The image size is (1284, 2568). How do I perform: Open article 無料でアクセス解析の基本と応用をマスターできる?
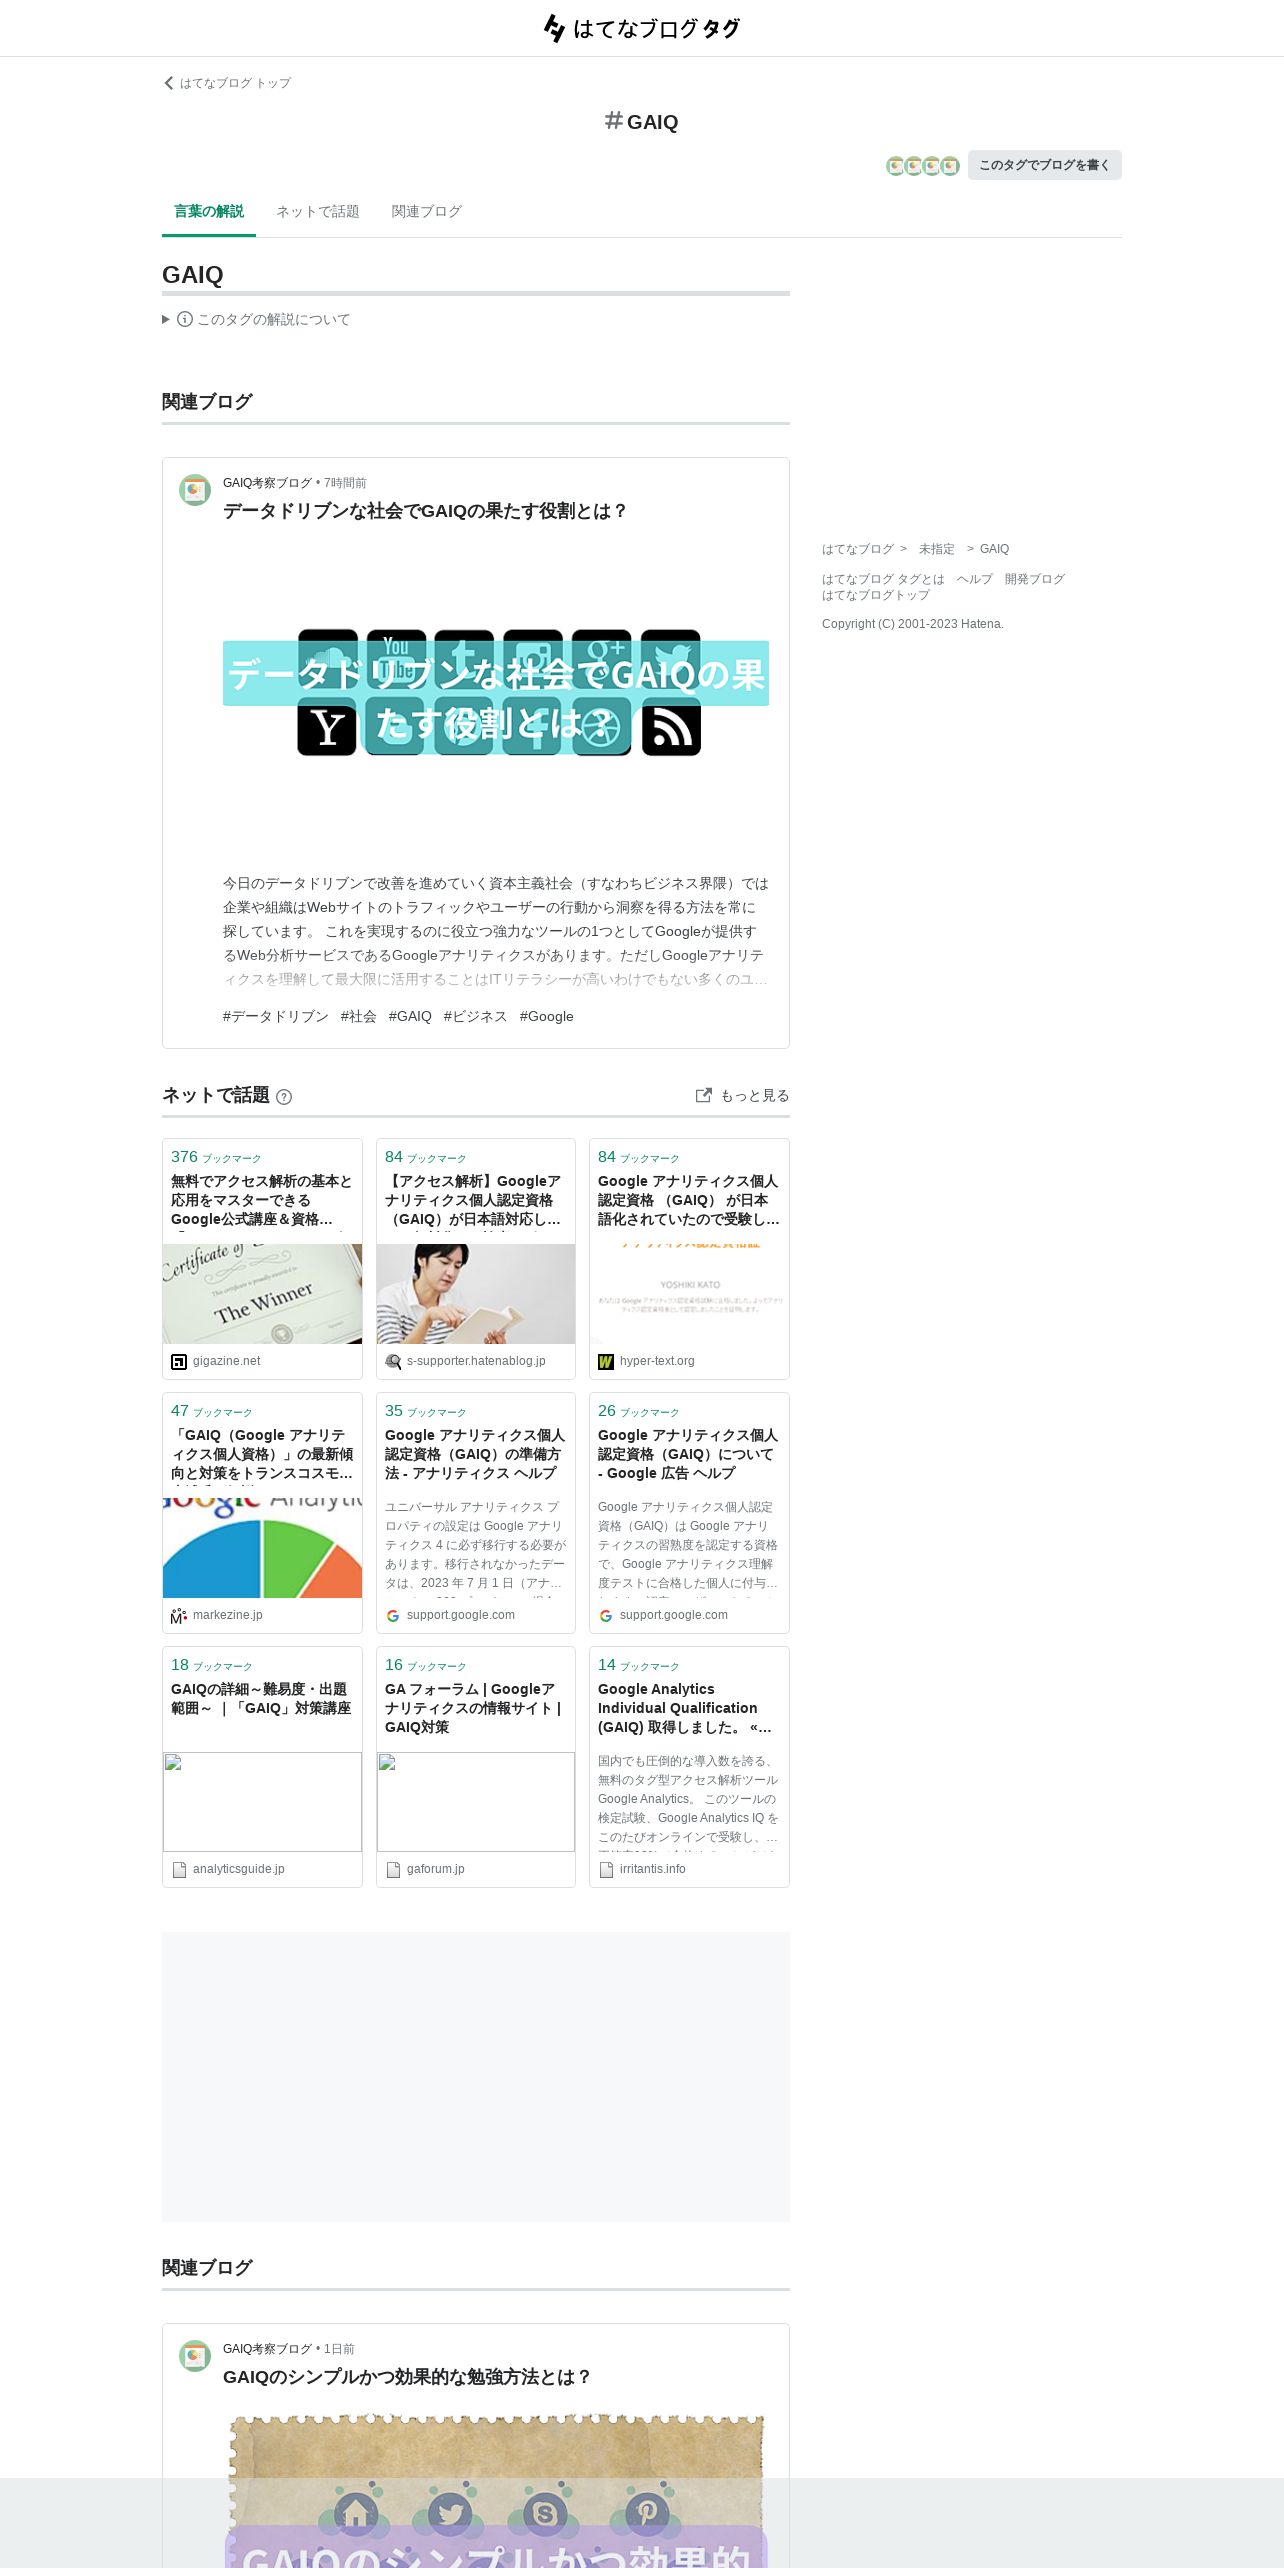262,1200
